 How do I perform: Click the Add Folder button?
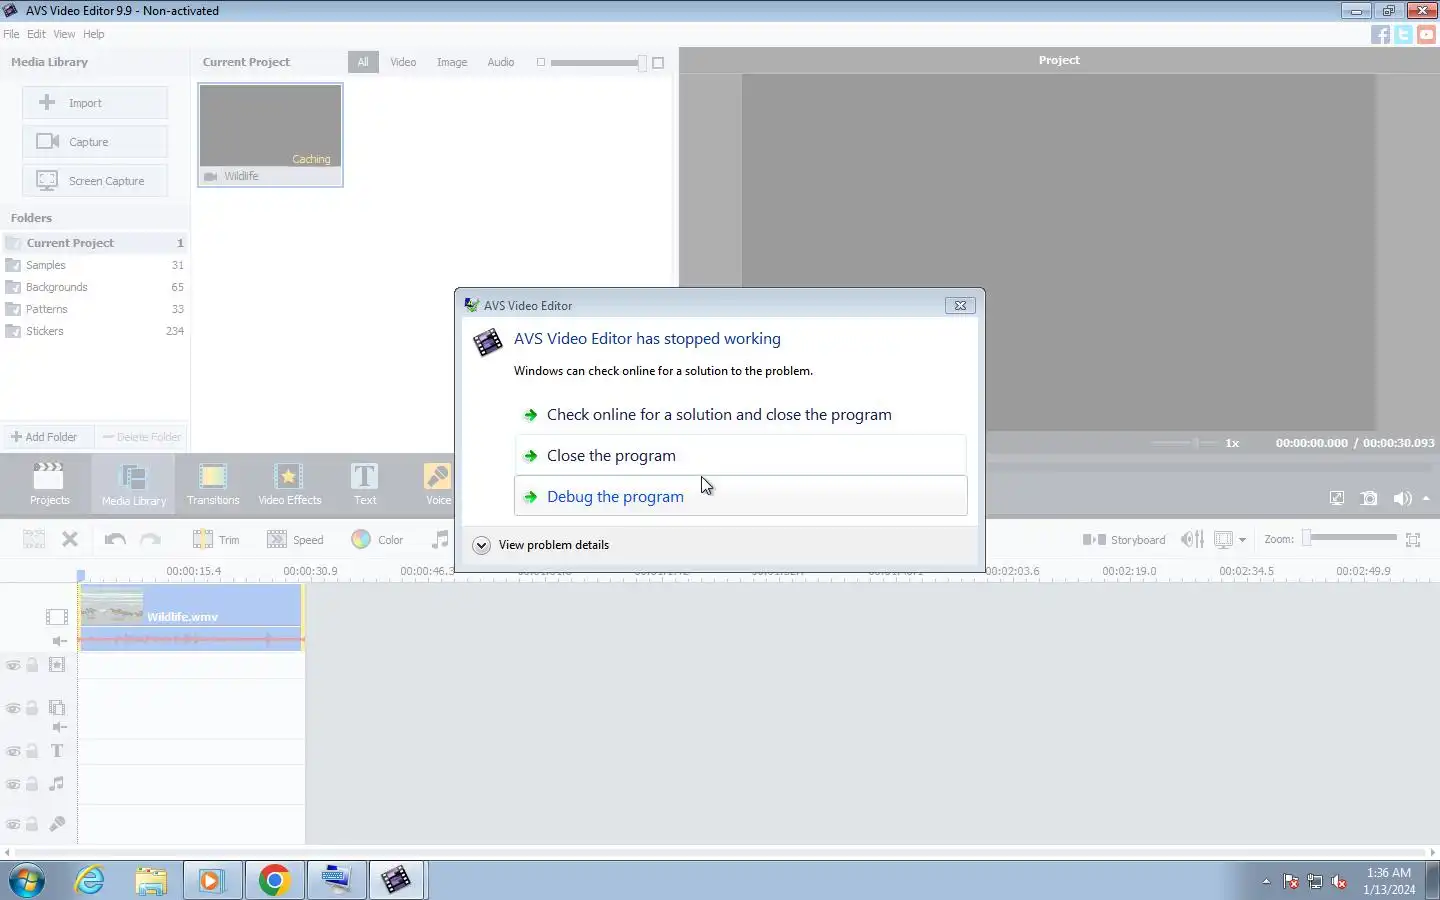(47, 437)
